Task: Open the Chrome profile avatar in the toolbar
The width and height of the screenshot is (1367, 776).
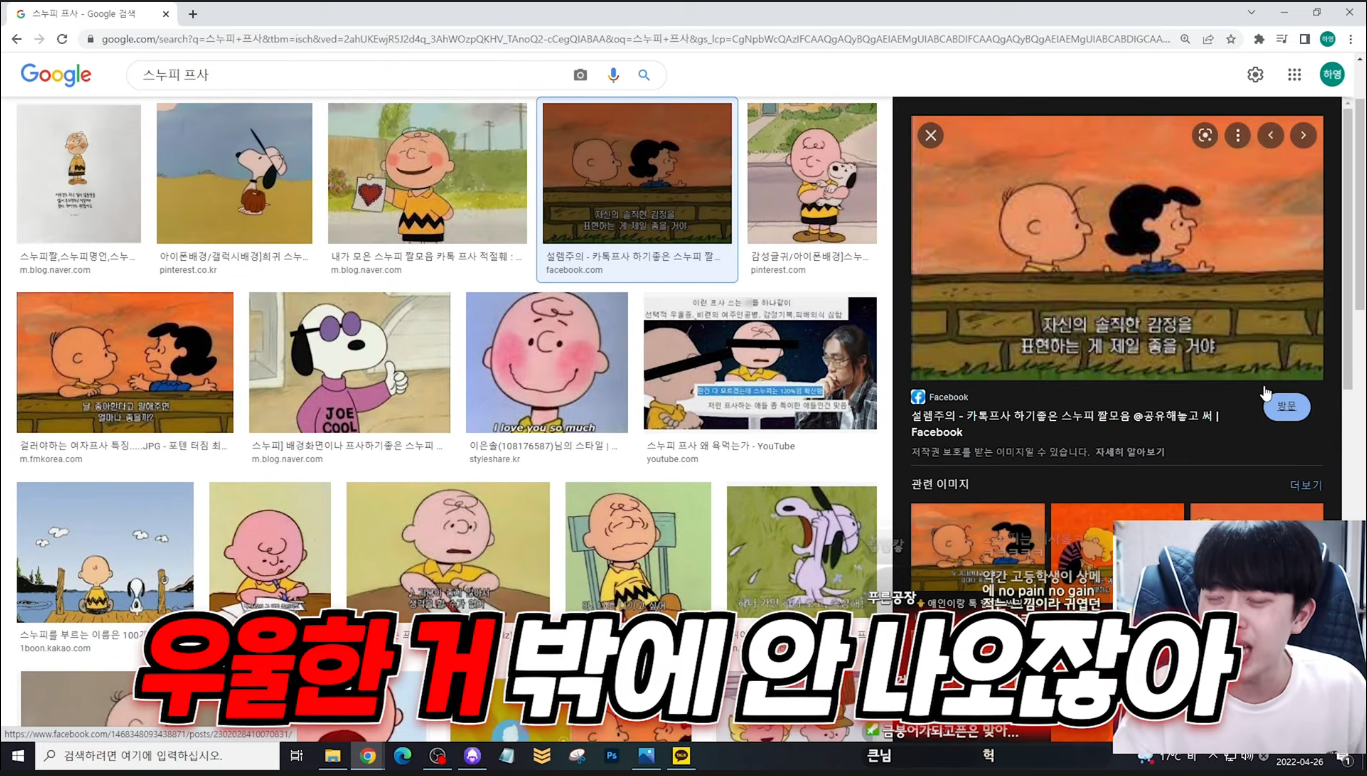Action: 1328,39
